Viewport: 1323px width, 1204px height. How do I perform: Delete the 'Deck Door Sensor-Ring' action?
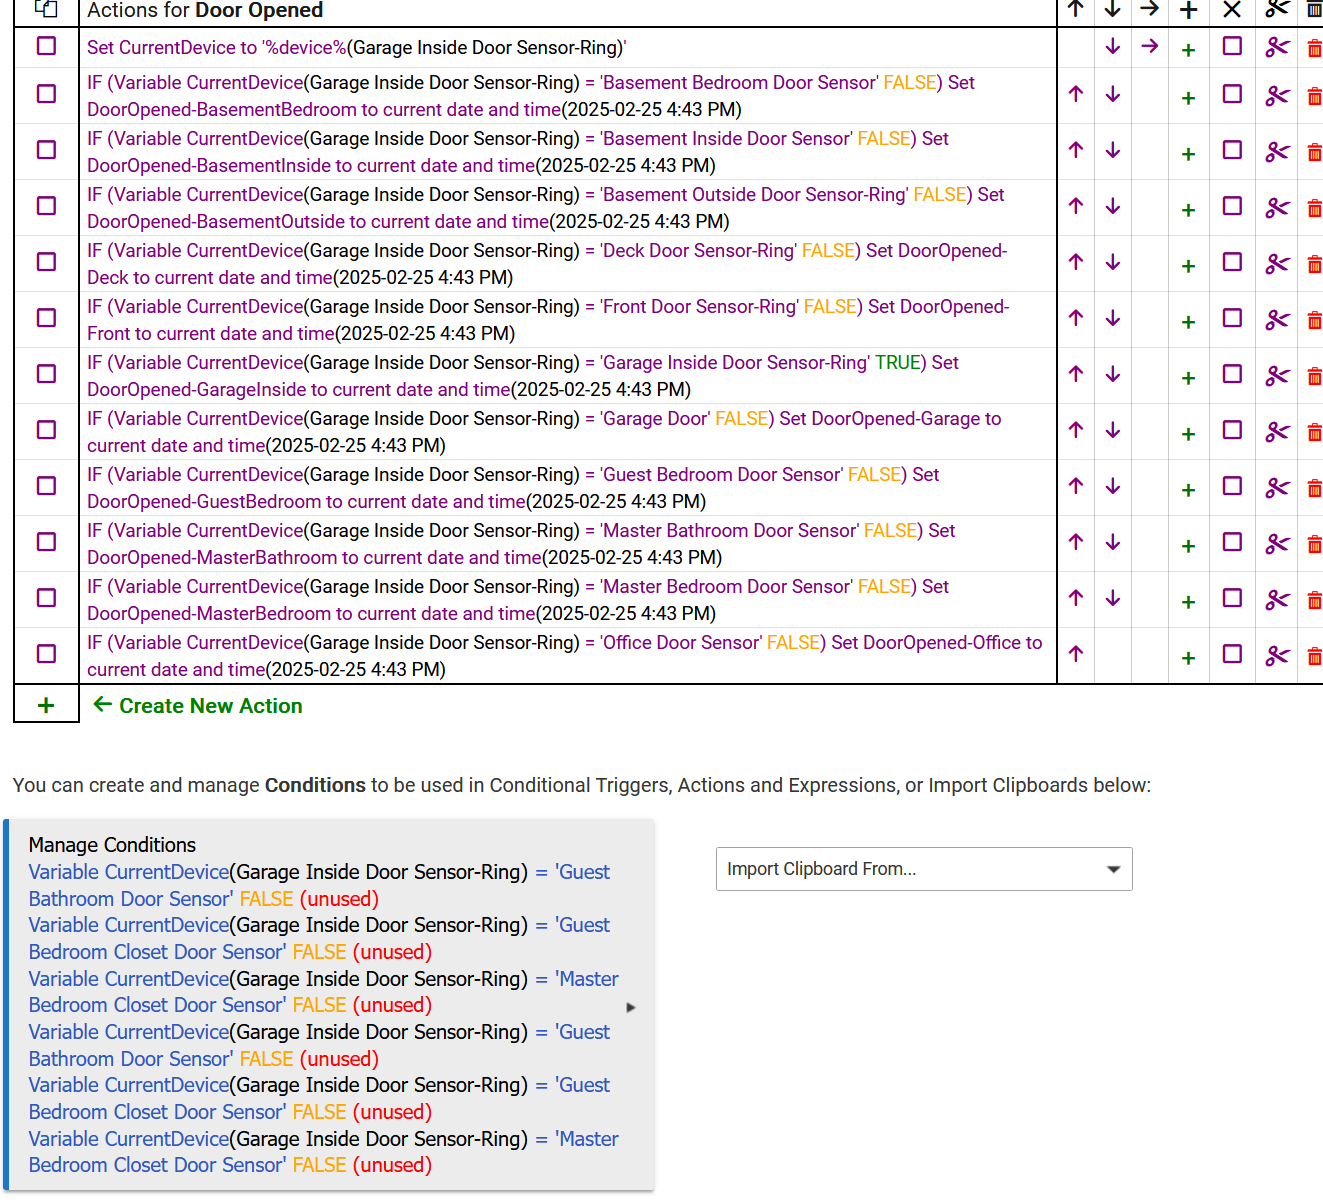click(1313, 263)
